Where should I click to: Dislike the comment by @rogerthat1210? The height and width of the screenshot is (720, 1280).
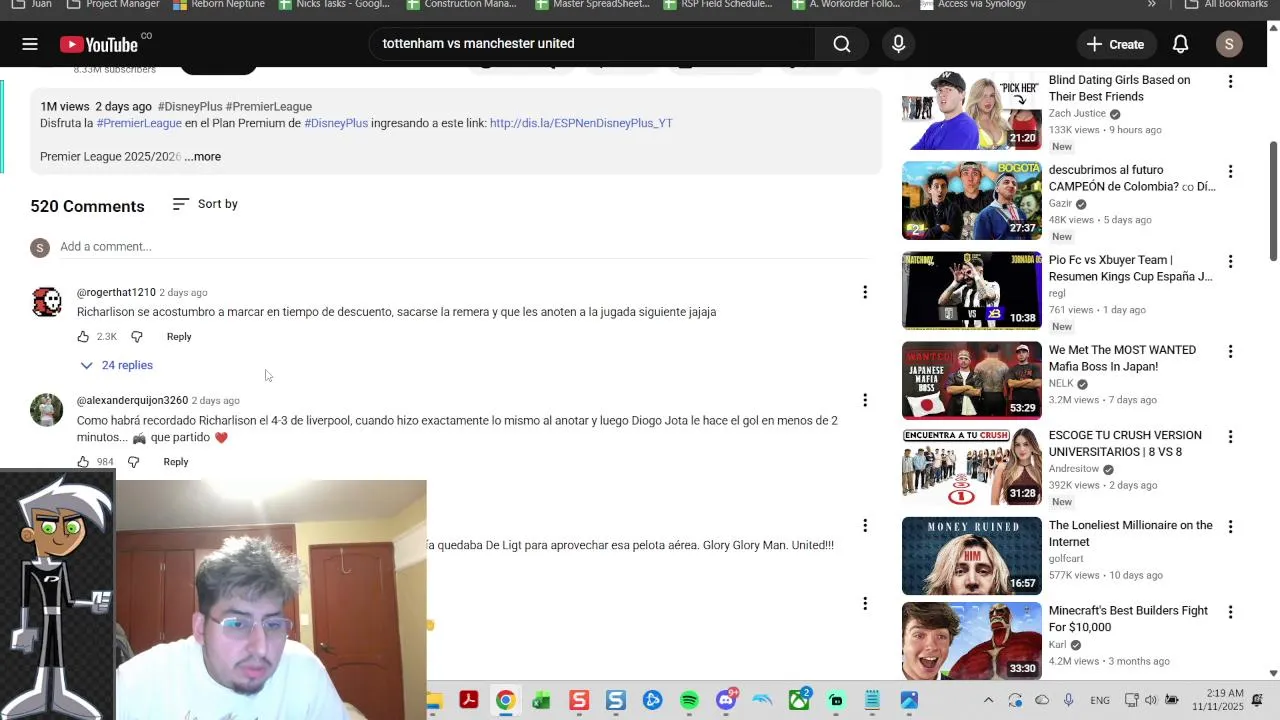[x=137, y=337]
